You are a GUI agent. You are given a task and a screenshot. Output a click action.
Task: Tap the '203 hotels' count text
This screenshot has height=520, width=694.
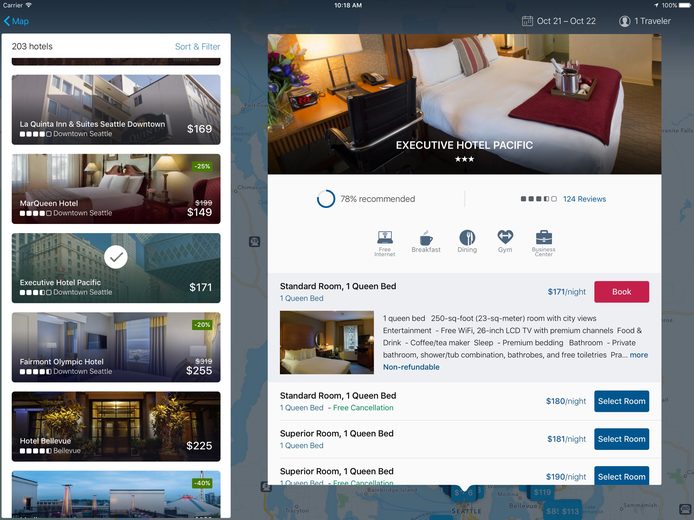(32, 46)
